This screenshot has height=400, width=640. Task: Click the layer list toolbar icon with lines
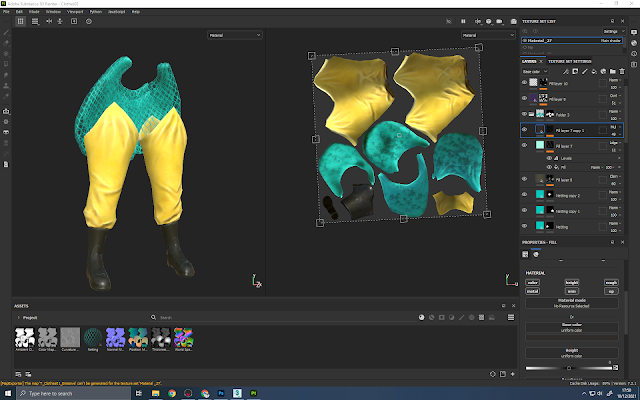[36, 21]
